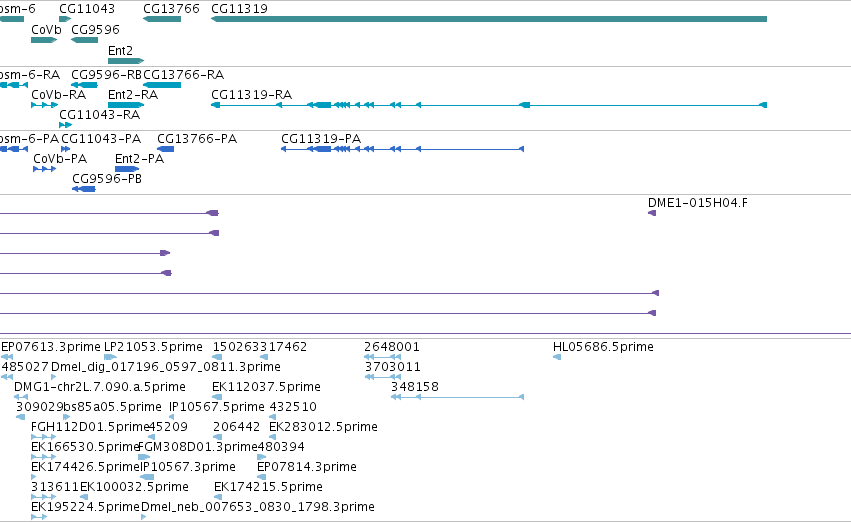The image size is (851, 522).
Task: Click the EP07613.3prime label
Action: [x=51, y=347]
